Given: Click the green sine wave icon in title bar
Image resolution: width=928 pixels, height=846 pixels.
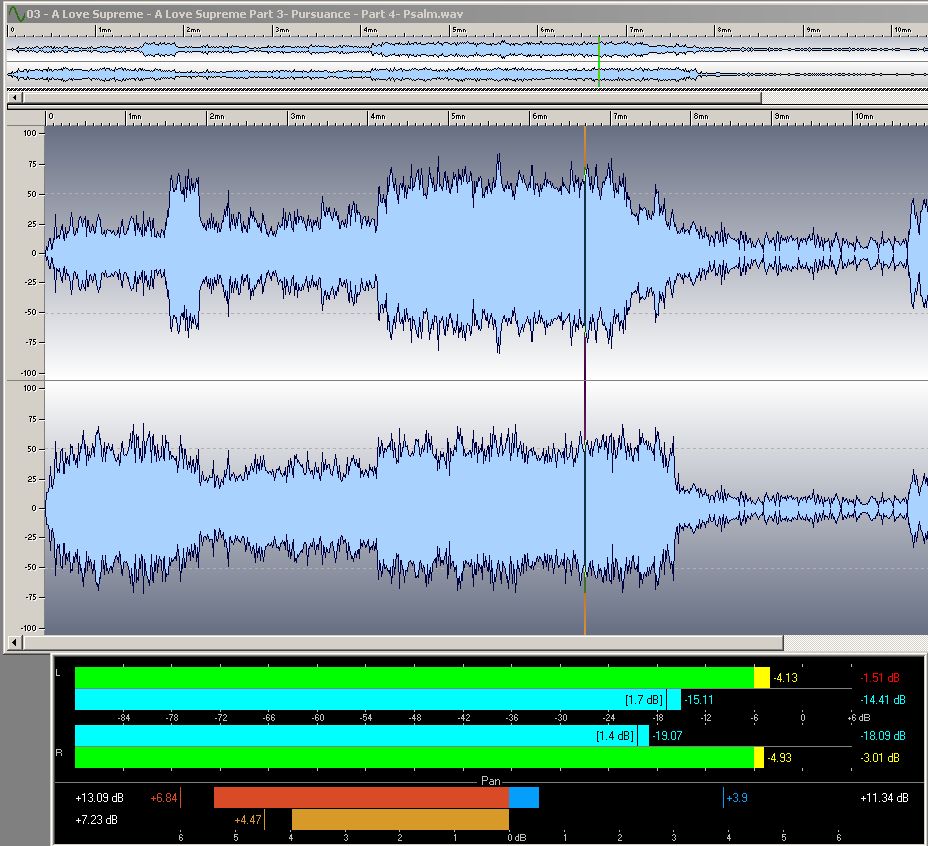Looking at the screenshot, I should [x=16, y=14].
